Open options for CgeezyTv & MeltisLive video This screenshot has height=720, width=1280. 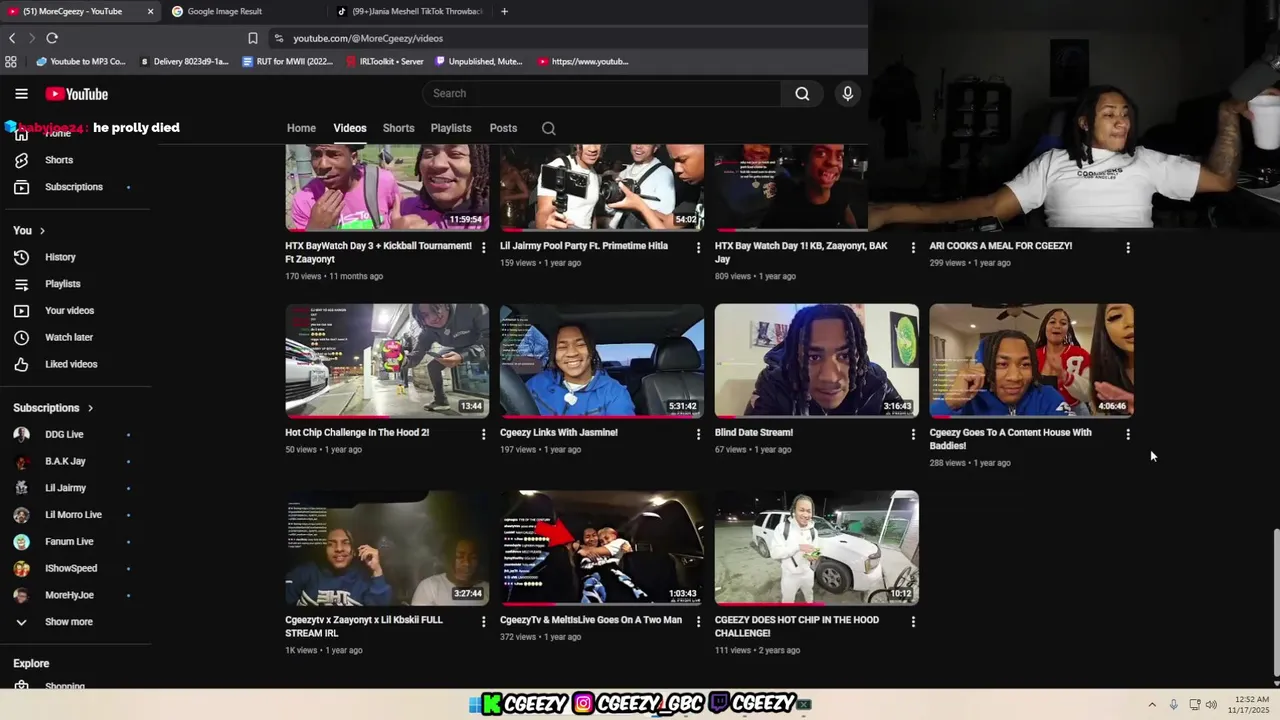[x=698, y=621]
